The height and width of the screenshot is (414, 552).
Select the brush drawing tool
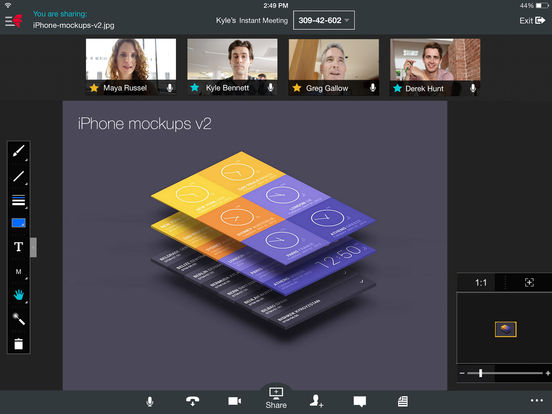[x=18, y=151]
